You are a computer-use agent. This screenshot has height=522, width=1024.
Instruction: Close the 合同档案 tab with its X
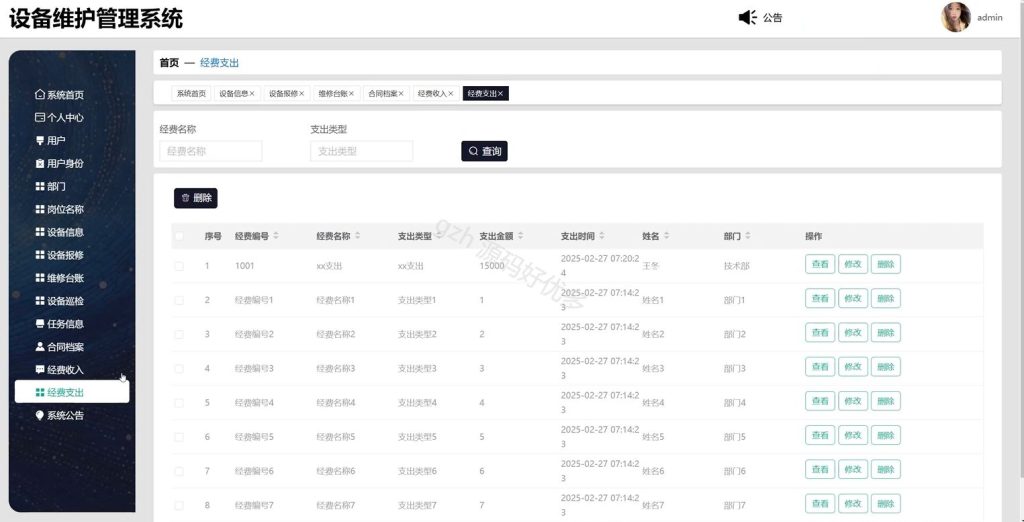tap(401, 93)
